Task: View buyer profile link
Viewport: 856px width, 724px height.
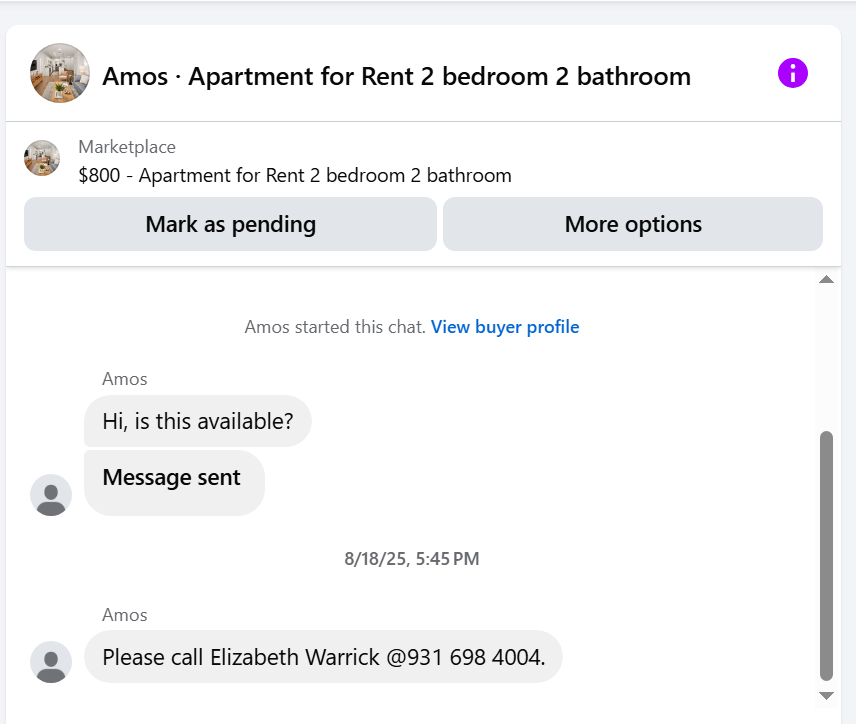Action: pyautogui.click(x=505, y=327)
